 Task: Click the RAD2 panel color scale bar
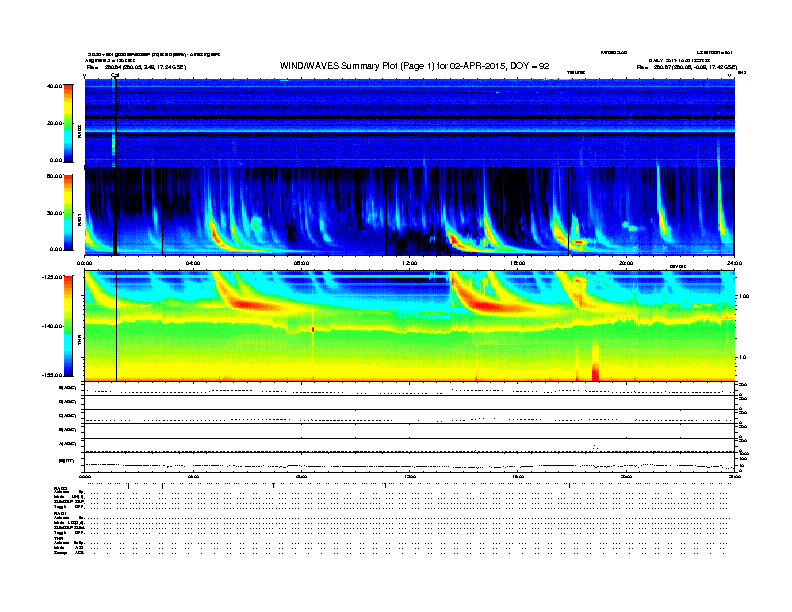[68, 123]
